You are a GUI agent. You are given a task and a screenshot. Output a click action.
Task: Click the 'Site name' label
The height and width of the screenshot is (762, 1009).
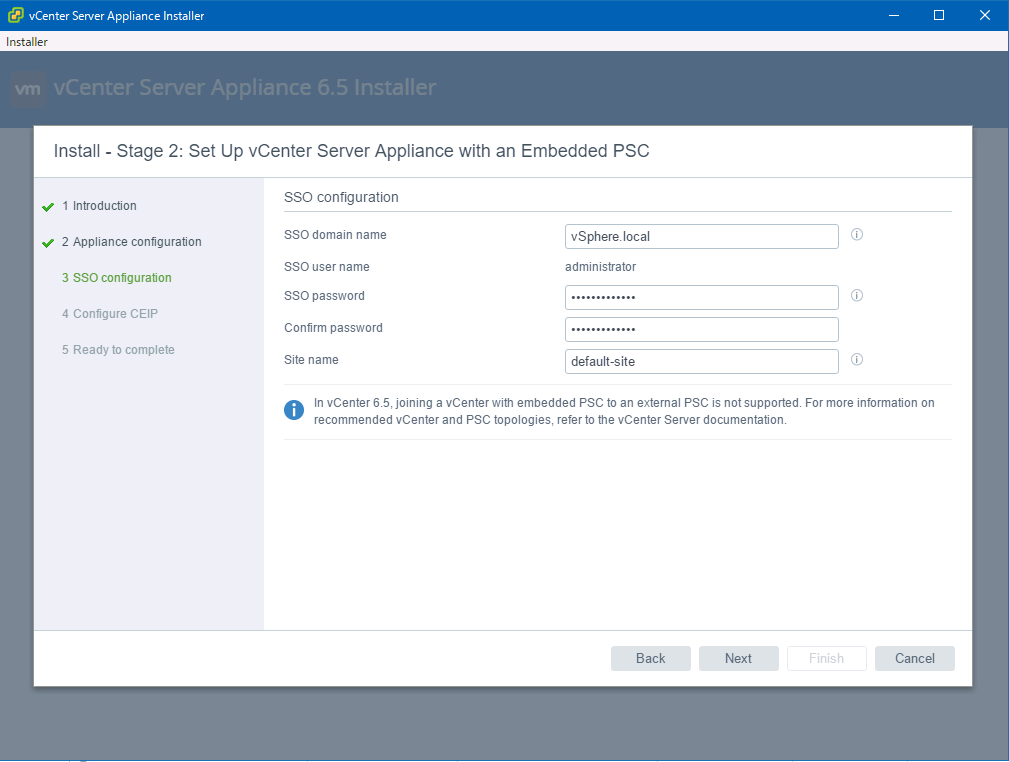click(x=311, y=360)
